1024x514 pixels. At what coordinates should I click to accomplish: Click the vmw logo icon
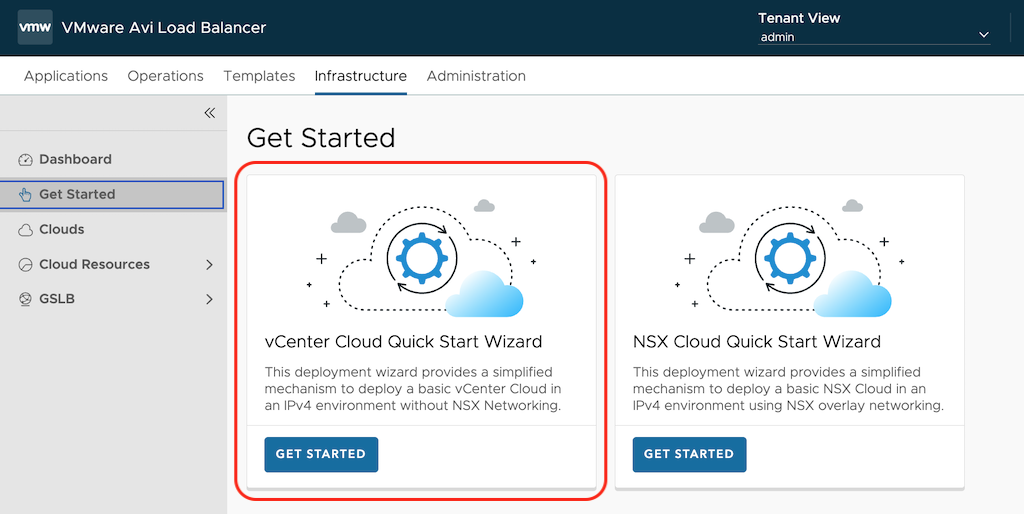(35, 27)
